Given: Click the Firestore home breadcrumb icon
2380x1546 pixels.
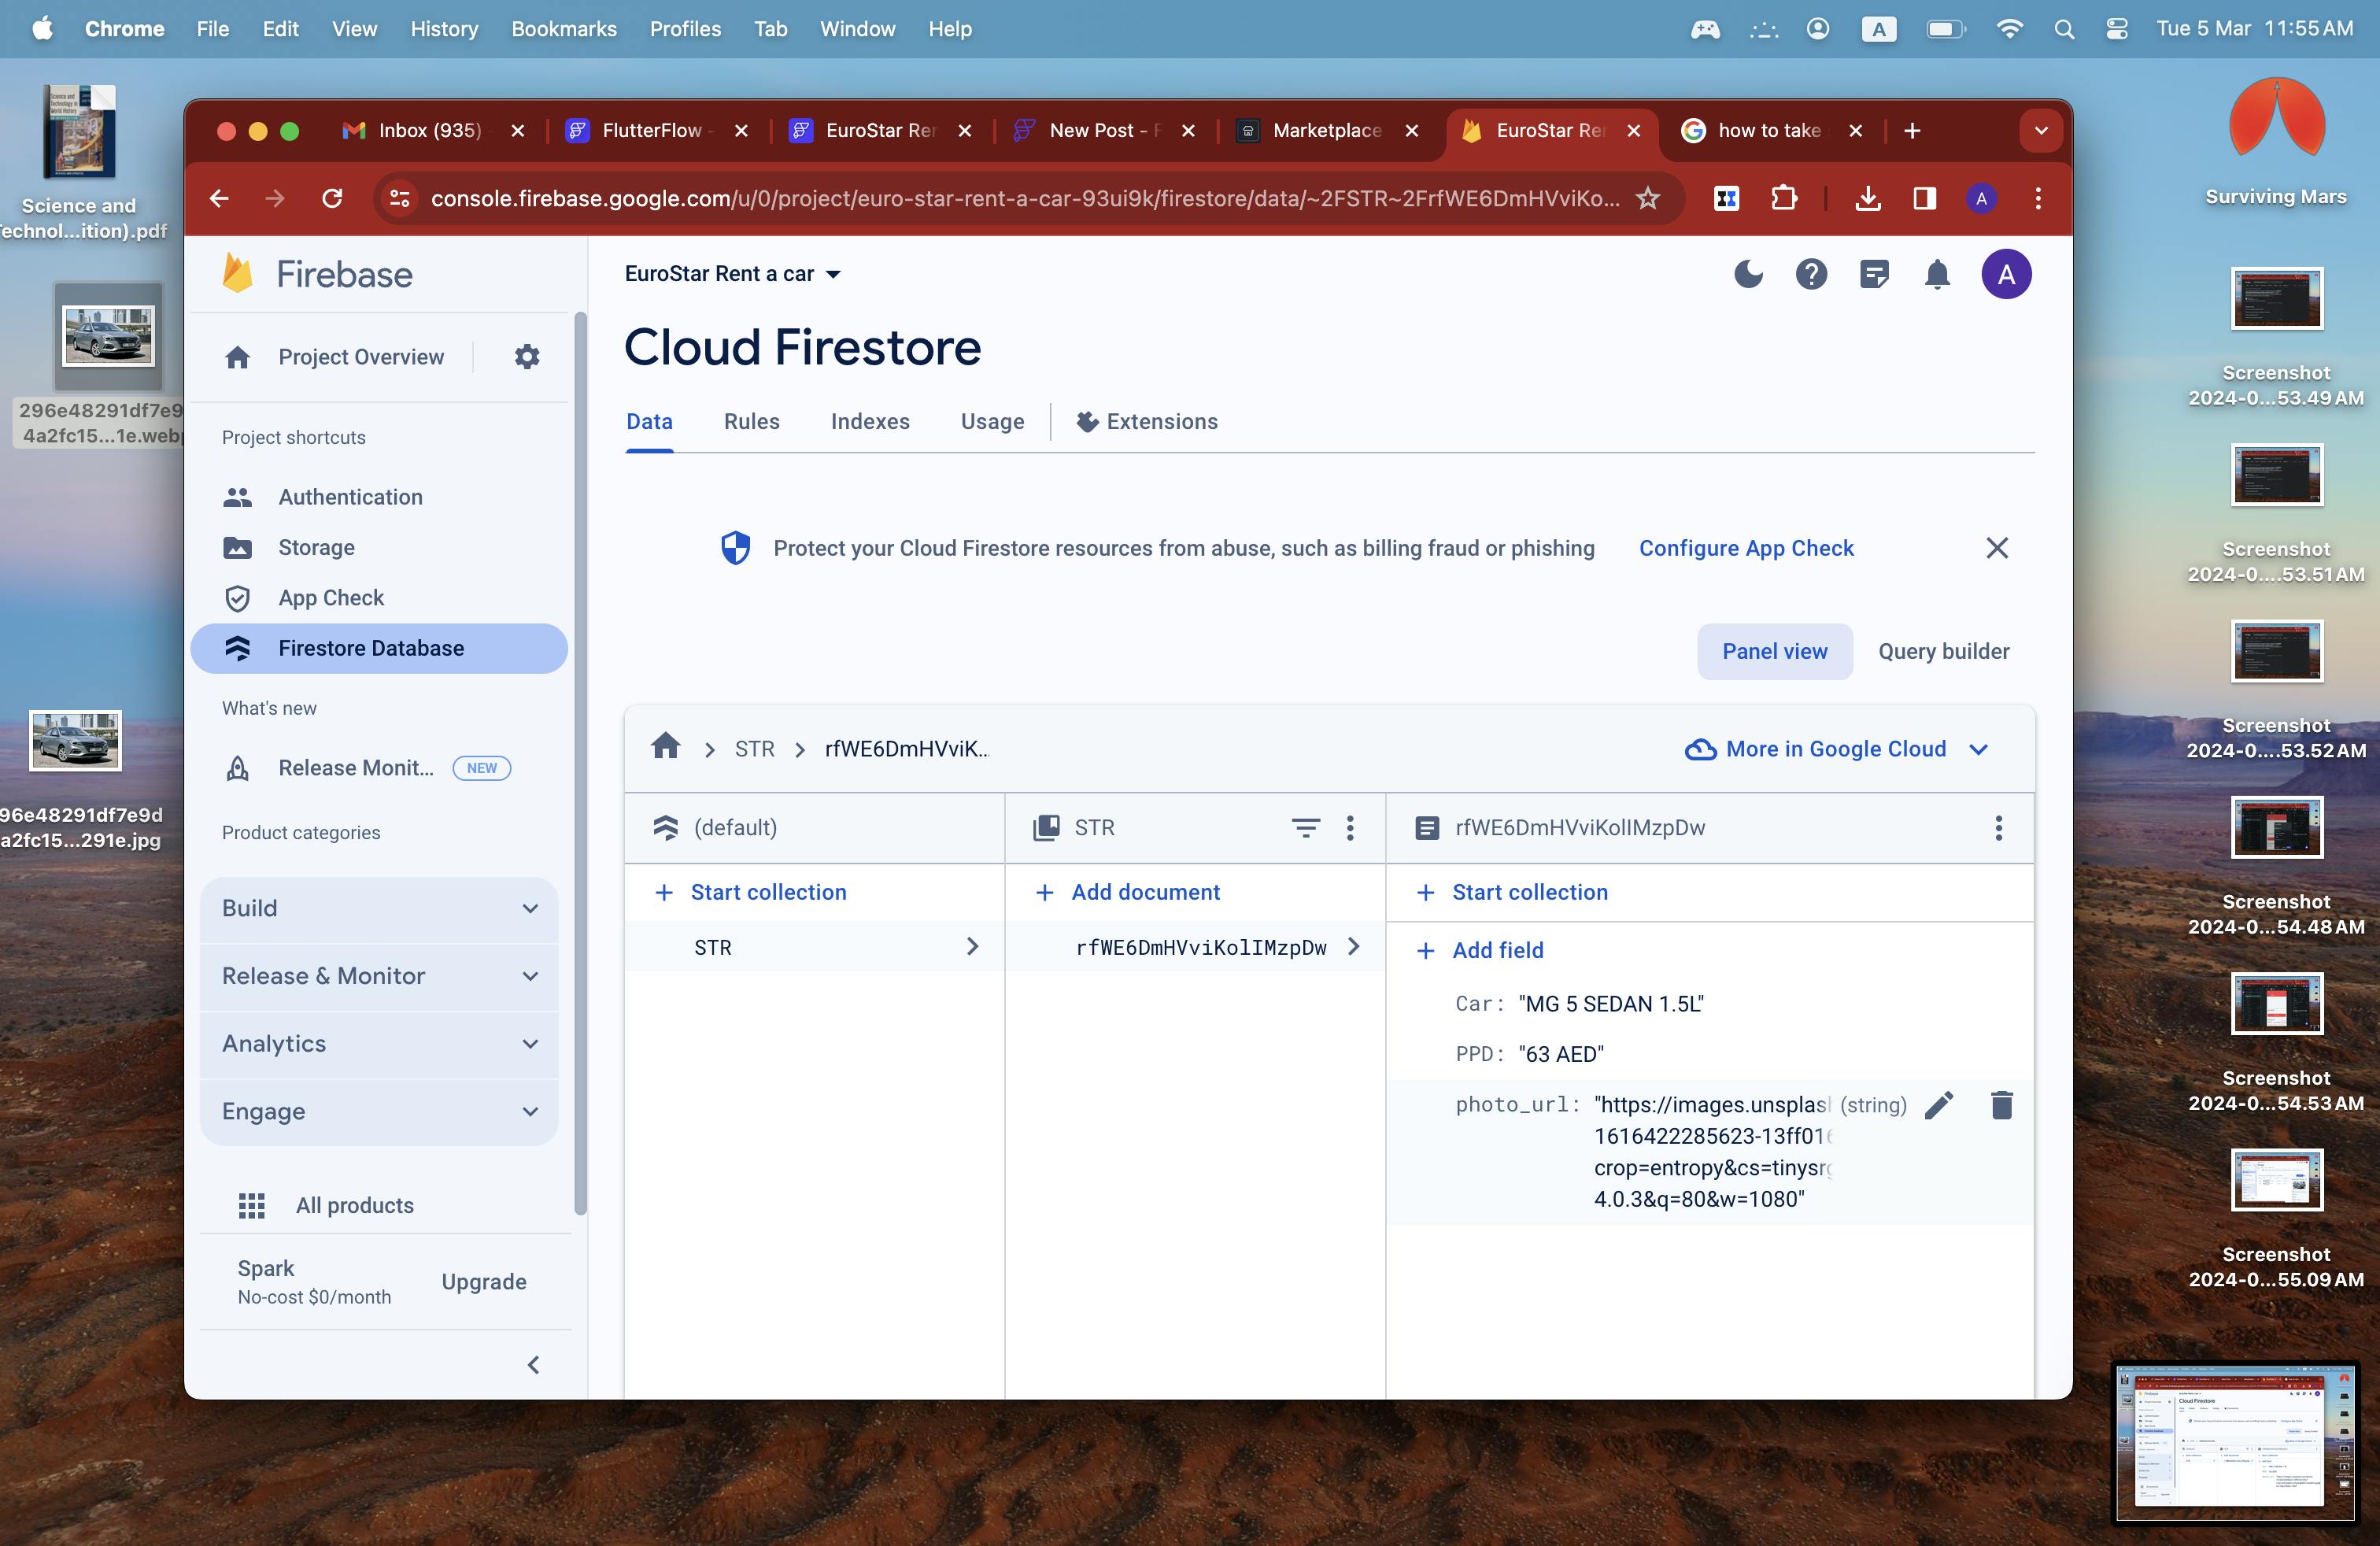Looking at the screenshot, I should click(665, 747).
